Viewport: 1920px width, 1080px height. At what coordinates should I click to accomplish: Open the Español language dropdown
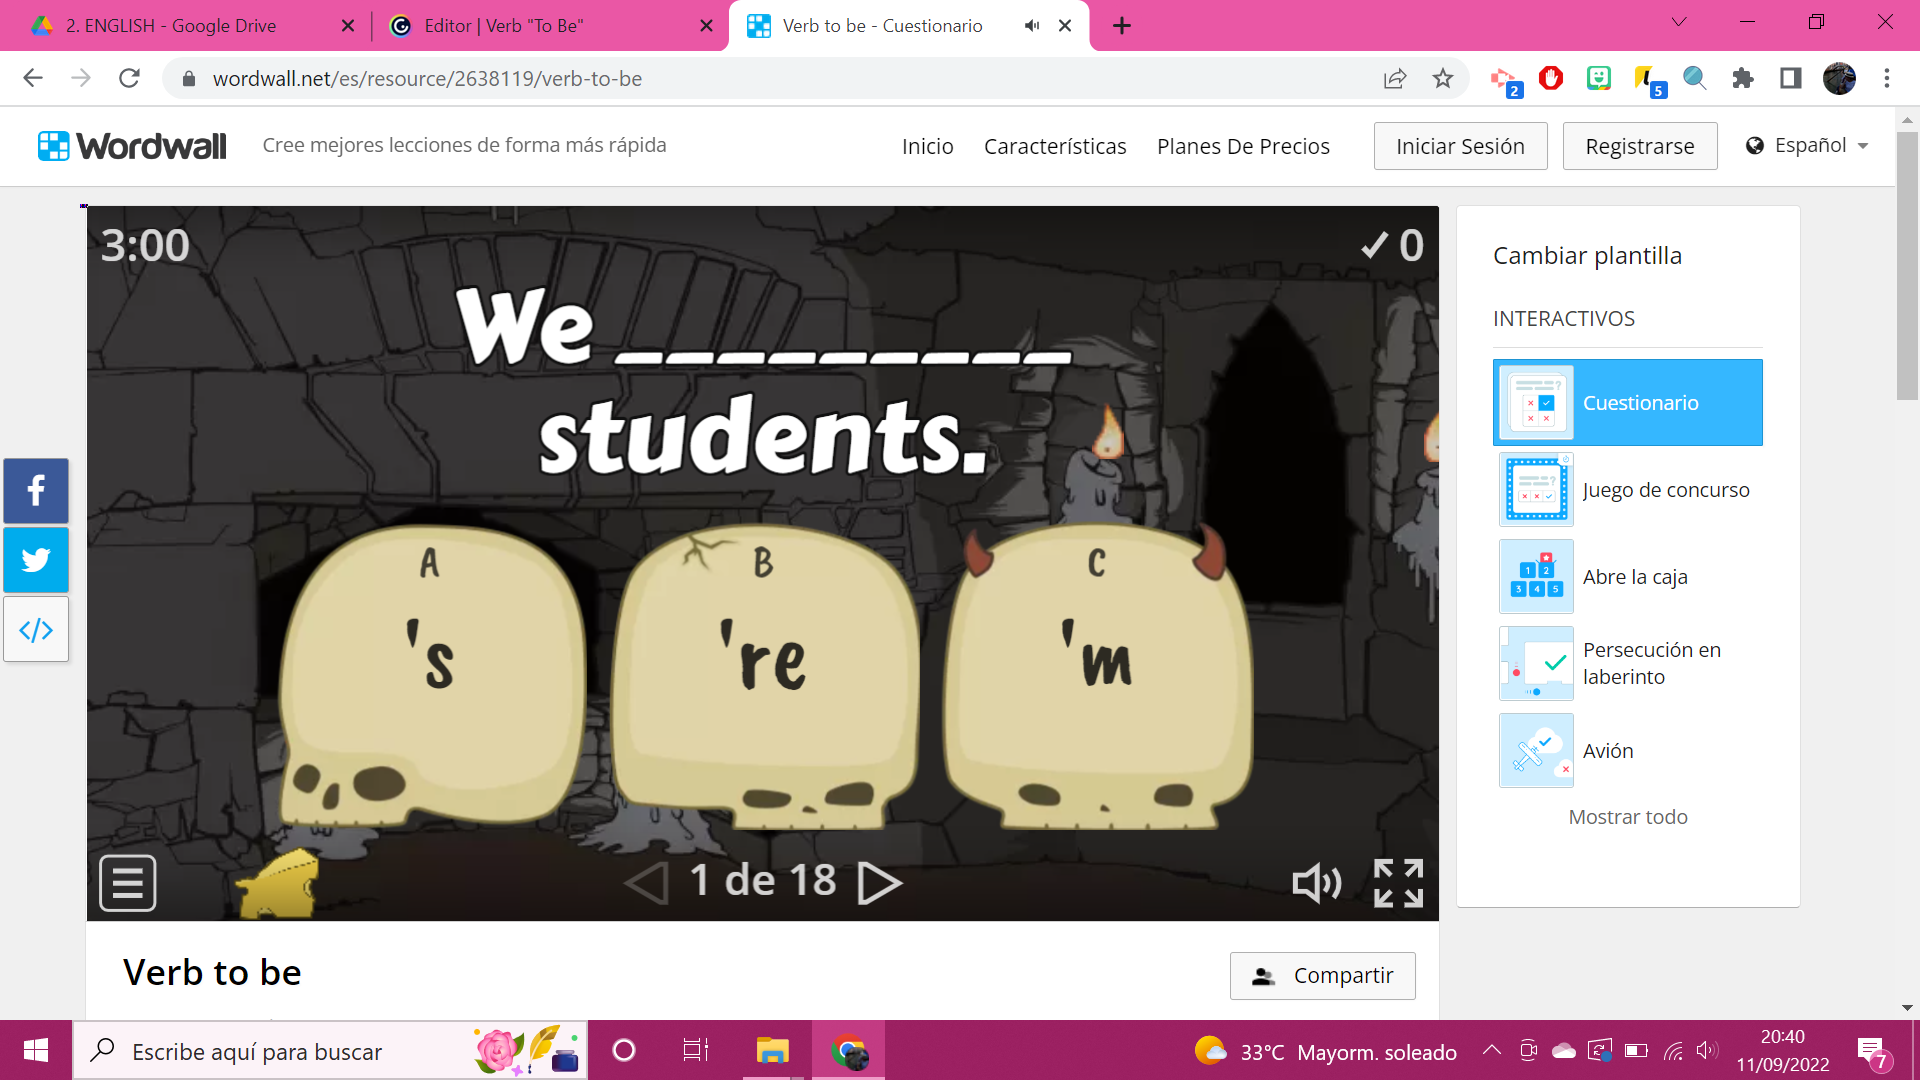tap(1808, 146)
